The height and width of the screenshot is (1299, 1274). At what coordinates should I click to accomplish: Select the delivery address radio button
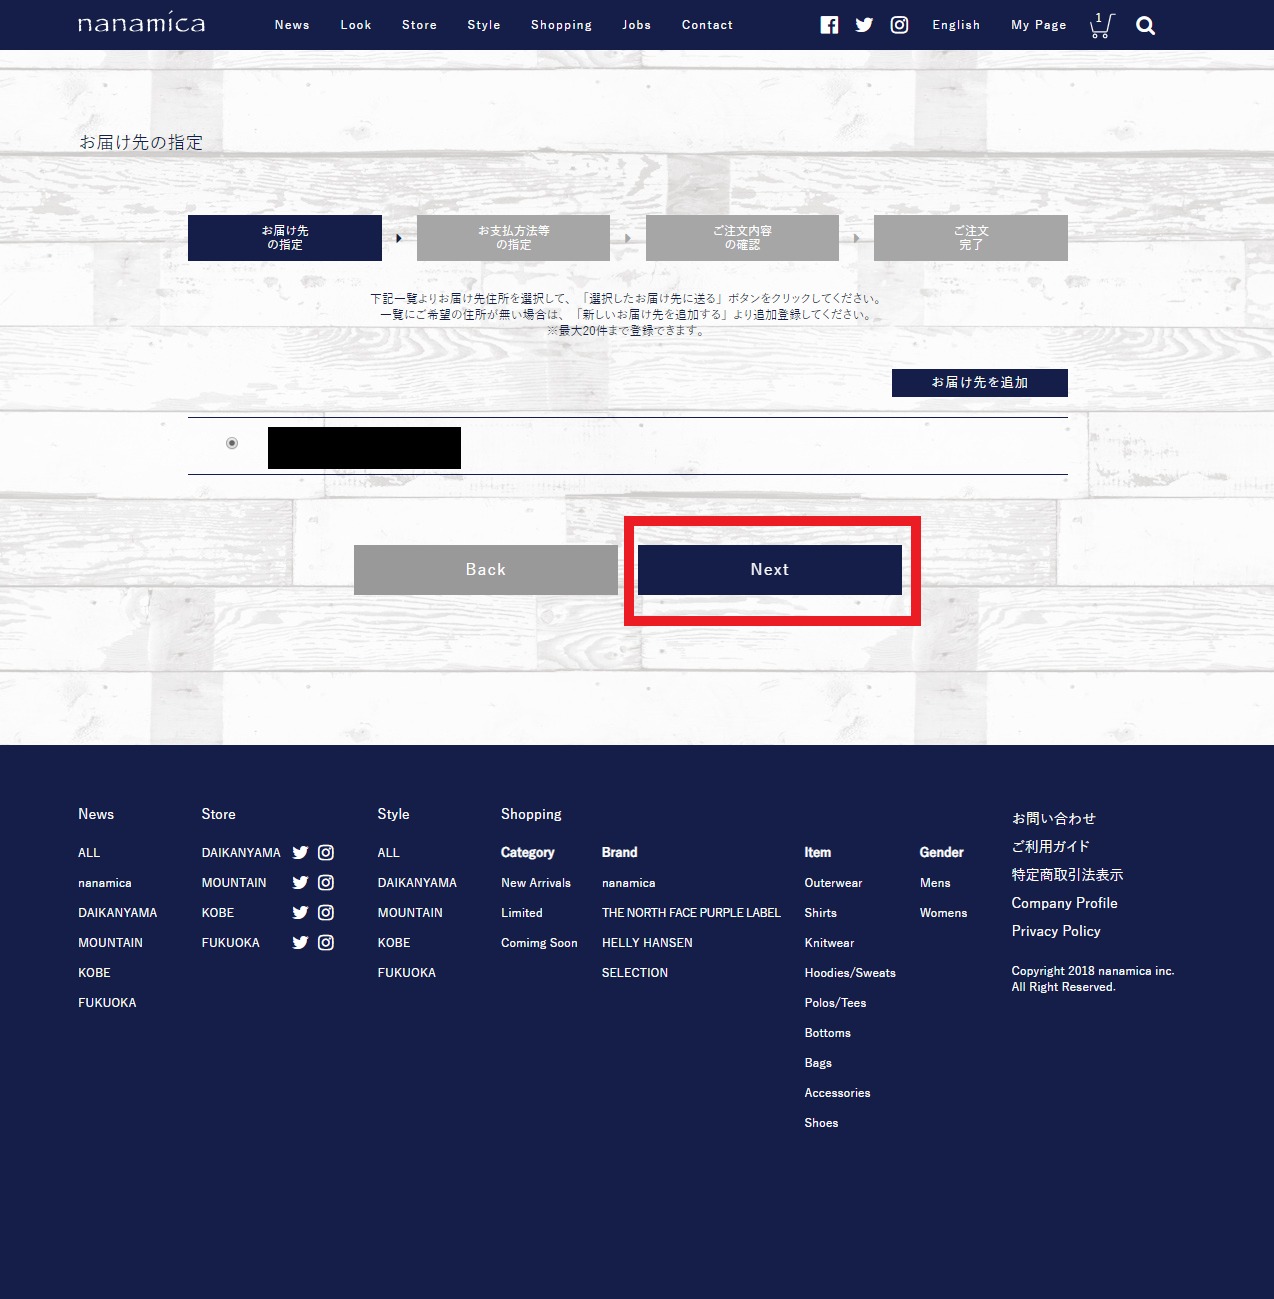coord(232,443)
